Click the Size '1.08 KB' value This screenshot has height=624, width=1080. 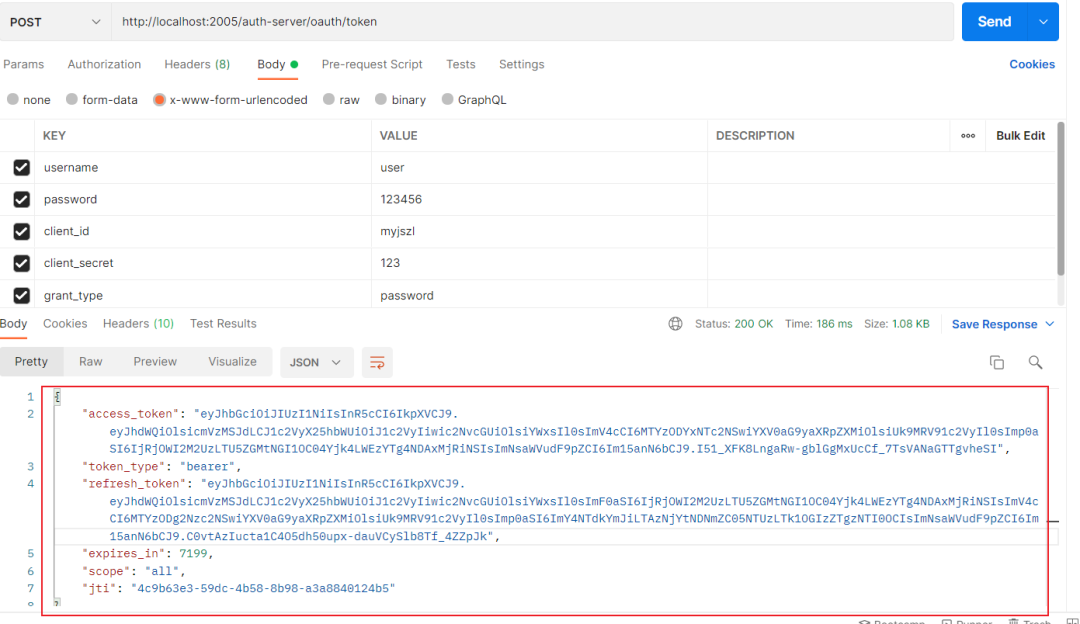[x=911, y=324]
